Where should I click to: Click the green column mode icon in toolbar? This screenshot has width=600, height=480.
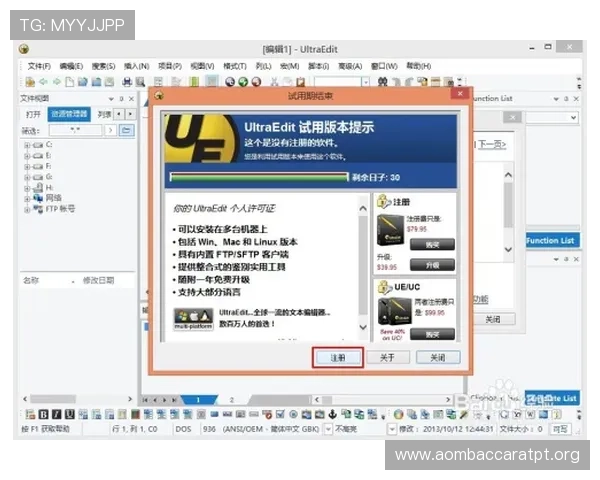(194, 82)
